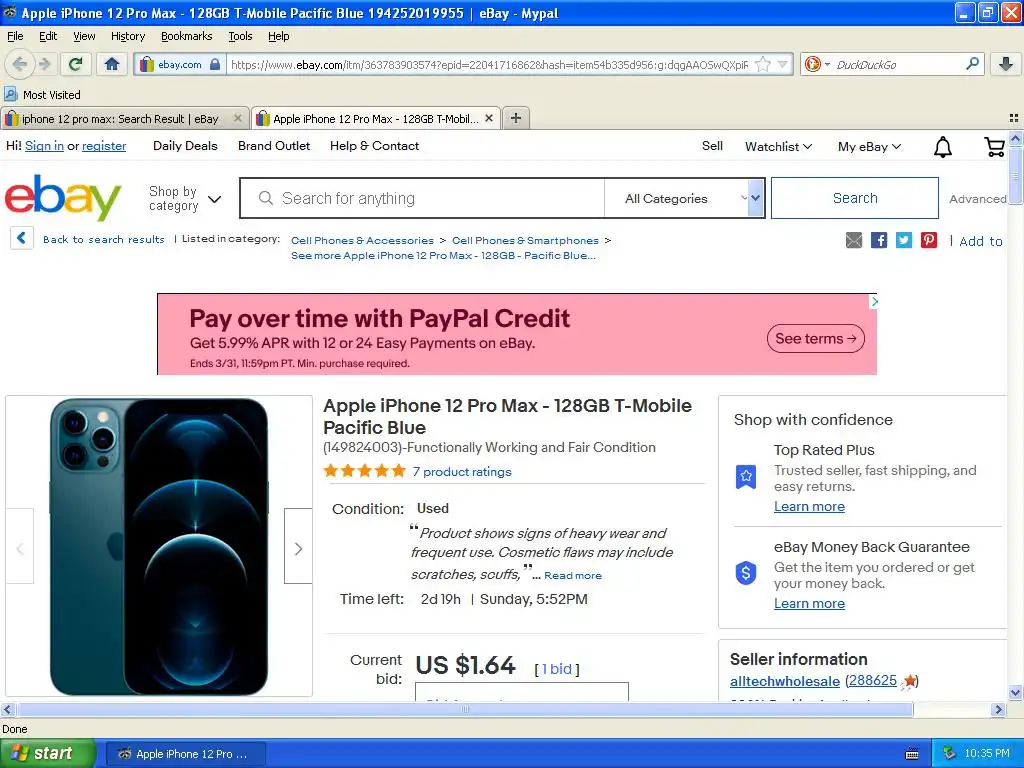
Task: Open the Windows start button
Action: 47,753
